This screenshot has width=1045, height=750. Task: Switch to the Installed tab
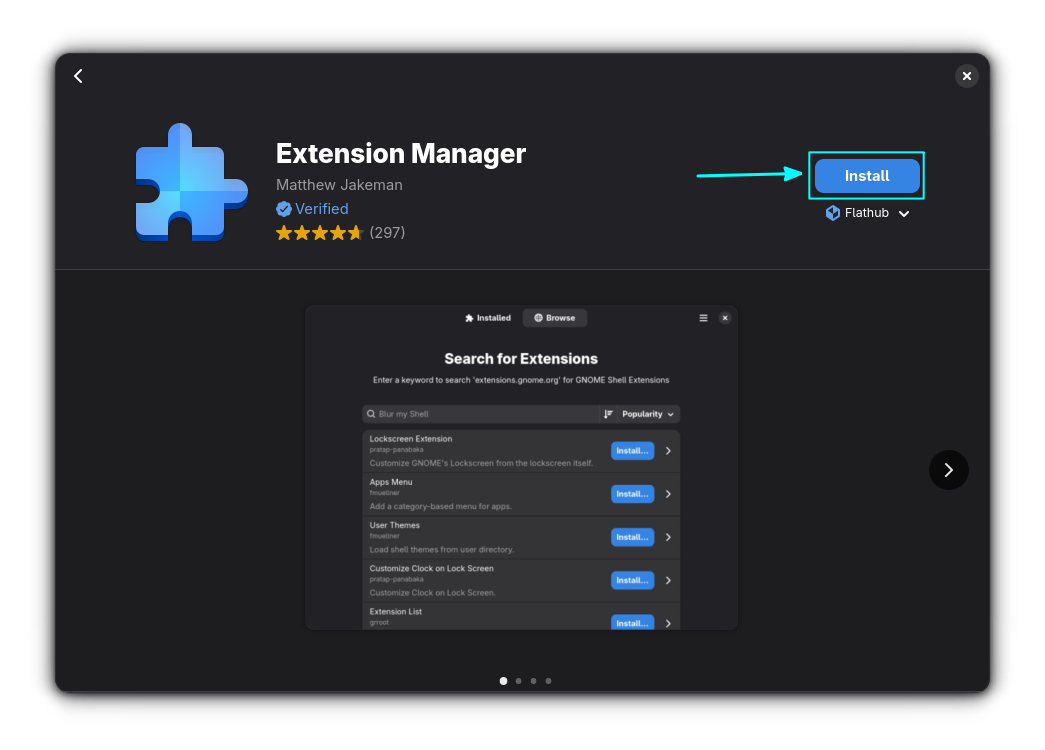[488, 317]
